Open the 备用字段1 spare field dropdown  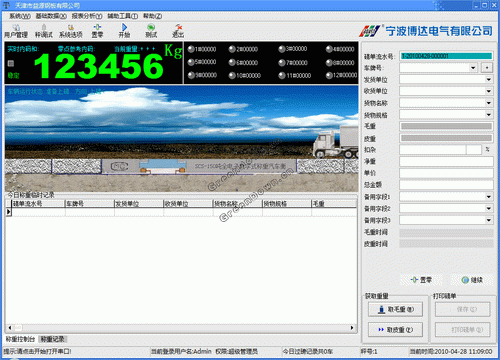pyautogui.click(x=489, y=197)
